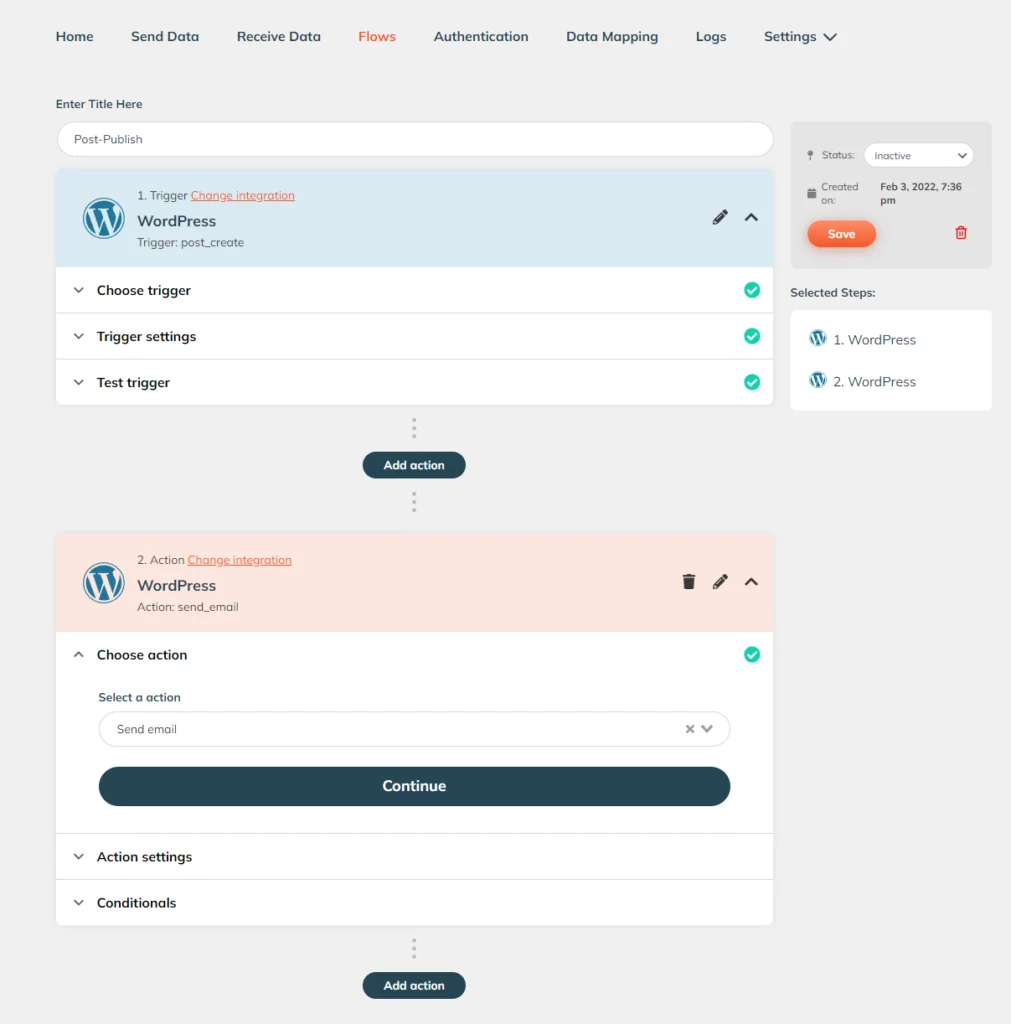Screen dimensions: 1011x1024
Task: Click the WordPress logo in Action header
Action: [x=103, y=583]
